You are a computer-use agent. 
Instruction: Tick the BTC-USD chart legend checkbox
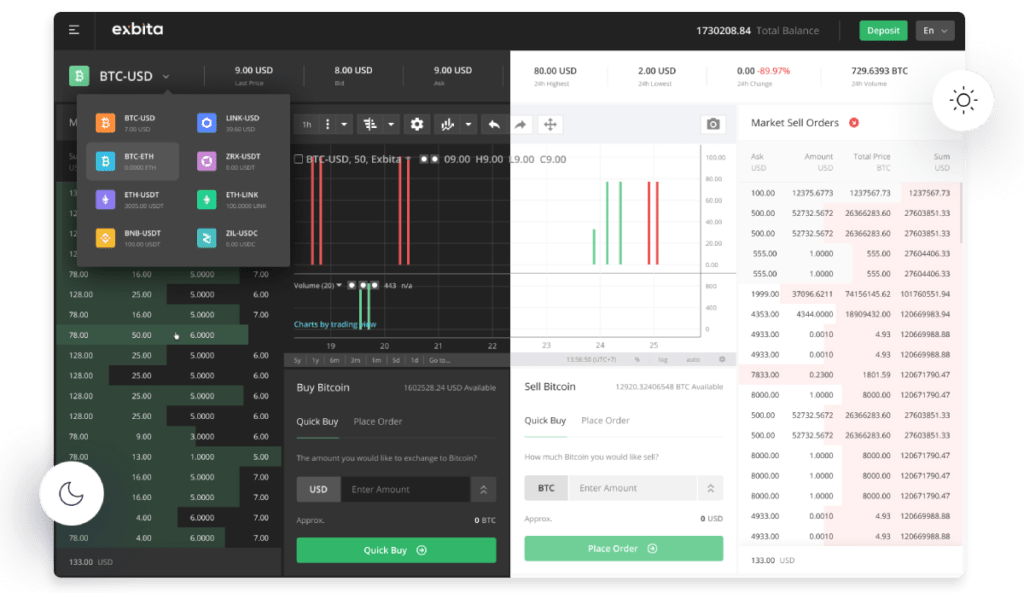pyautogui.click(x=299, y=159)
